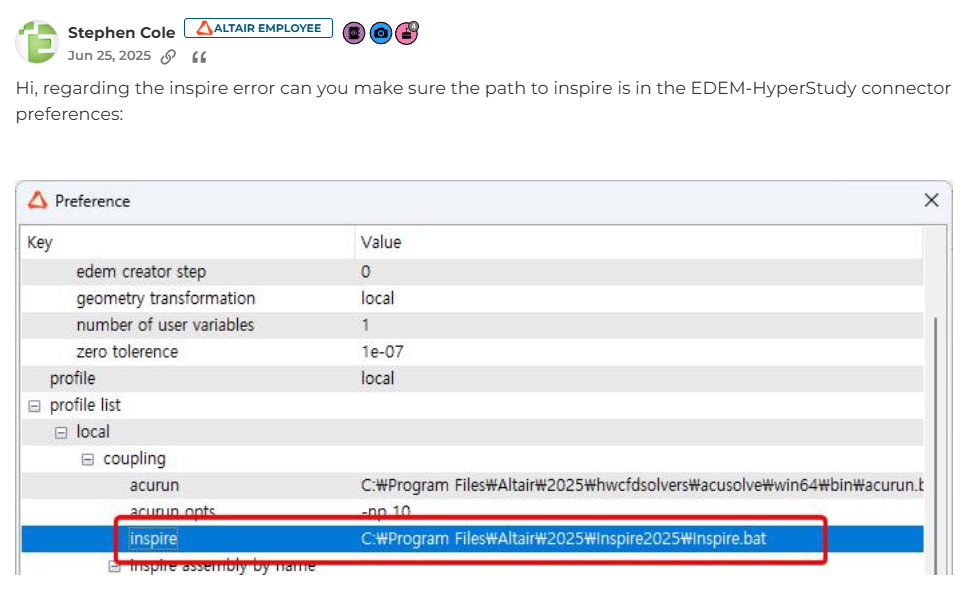
Task: Select the geometry transformation row
Action: coord(472,298)
